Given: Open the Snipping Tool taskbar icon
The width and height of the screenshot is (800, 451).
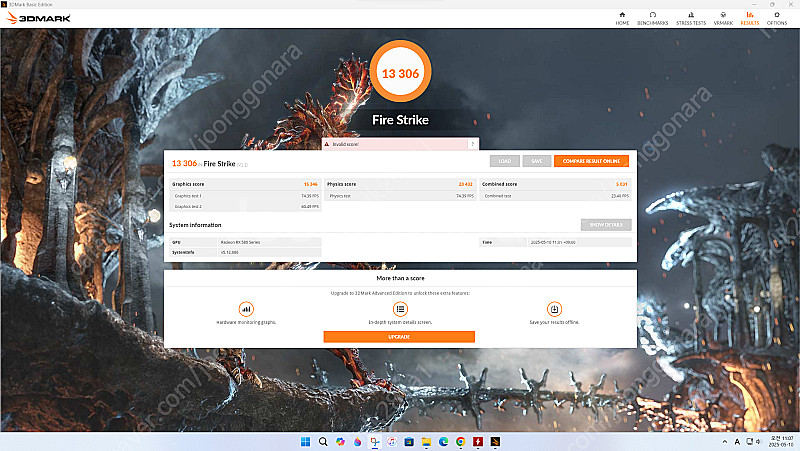Looking at the screenshot, I should pos(374,442).
